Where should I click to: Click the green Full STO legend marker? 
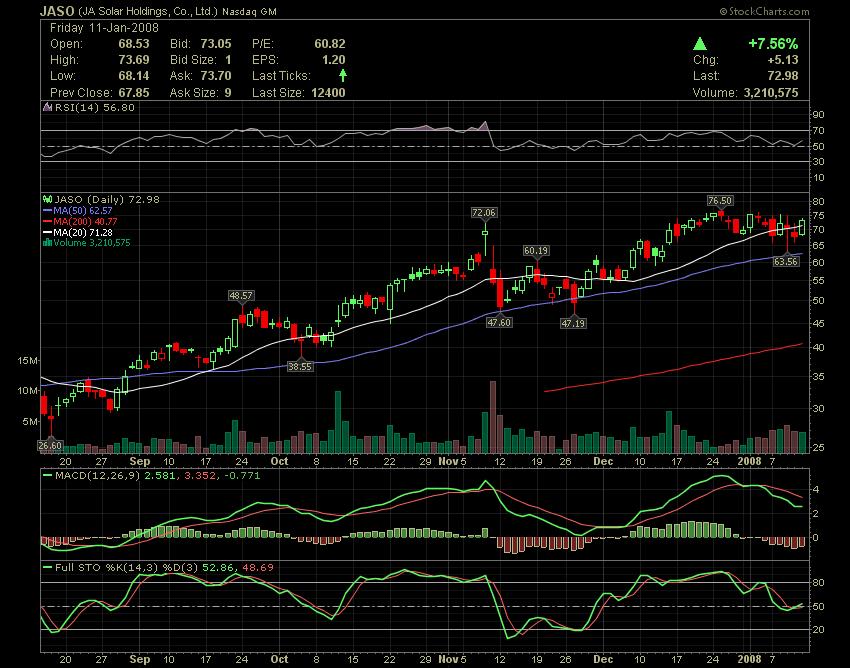(x=48, y=568)
